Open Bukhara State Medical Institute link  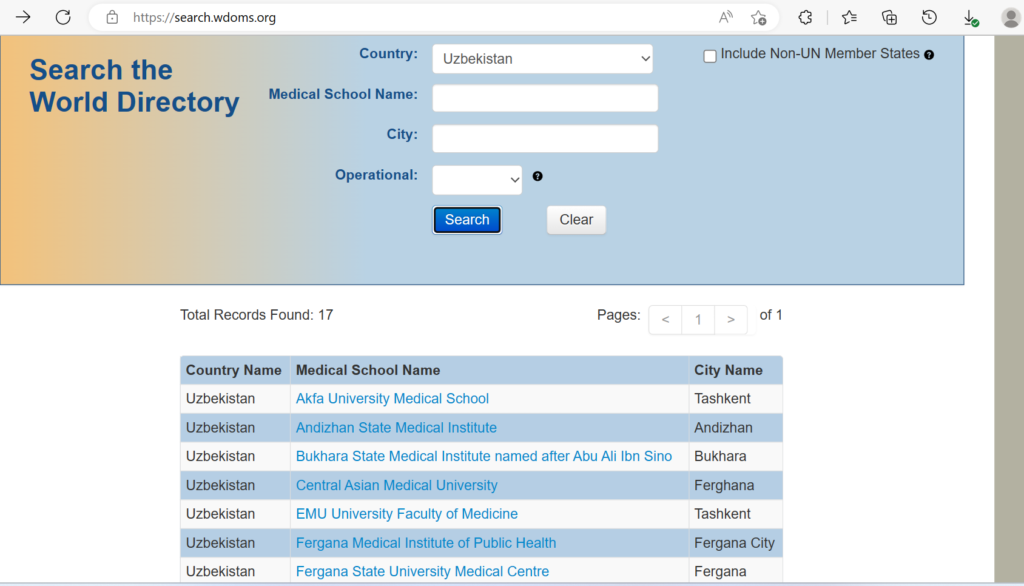pyautogui.click(x=483, y=457)
